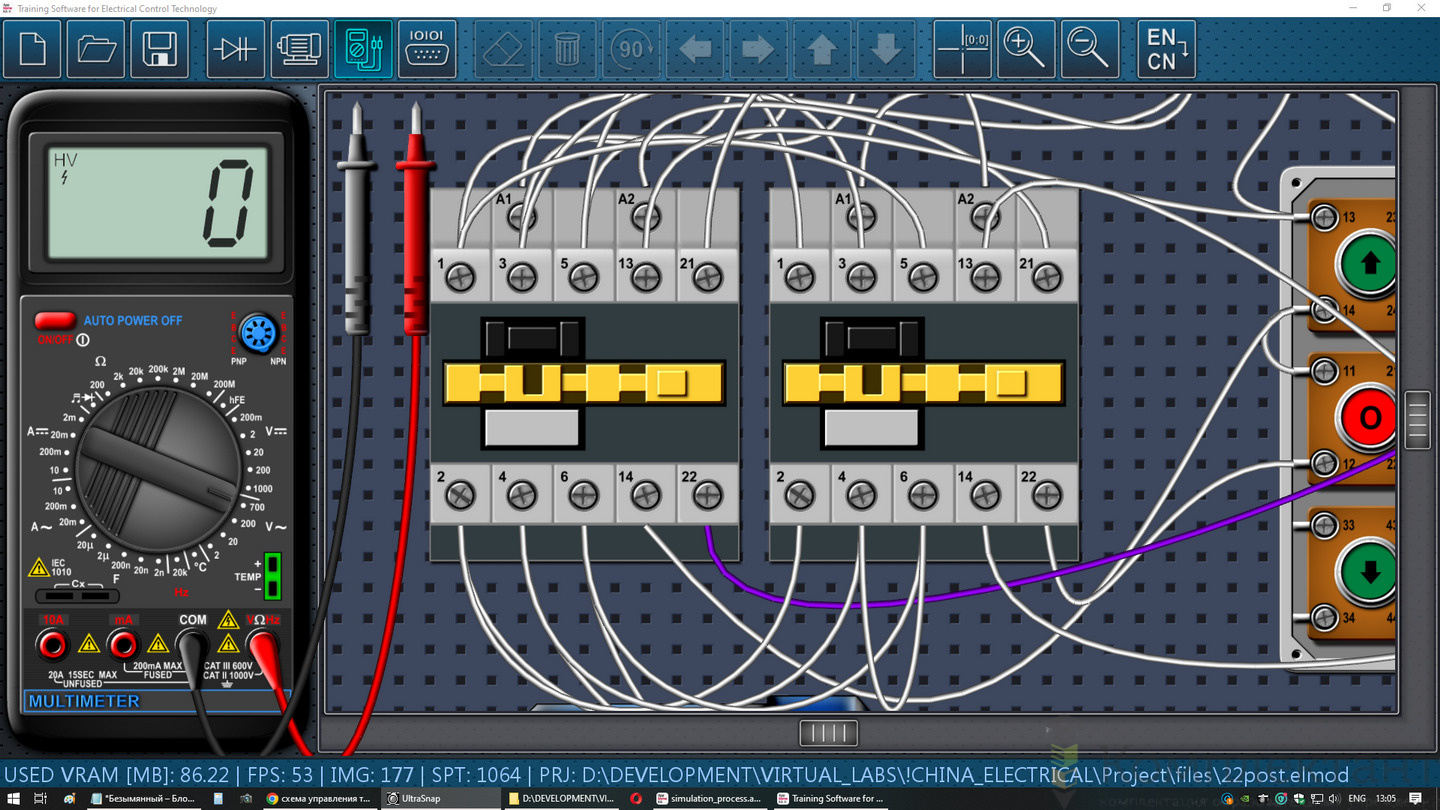Expand the right side panel handle
The image size is (1440, 810).
1417,420
